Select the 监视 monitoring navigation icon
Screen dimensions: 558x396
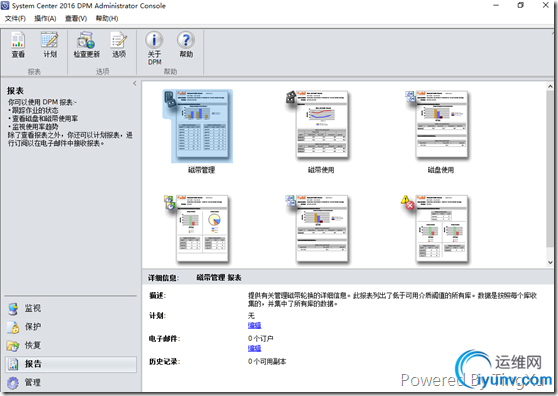point(14,308)
